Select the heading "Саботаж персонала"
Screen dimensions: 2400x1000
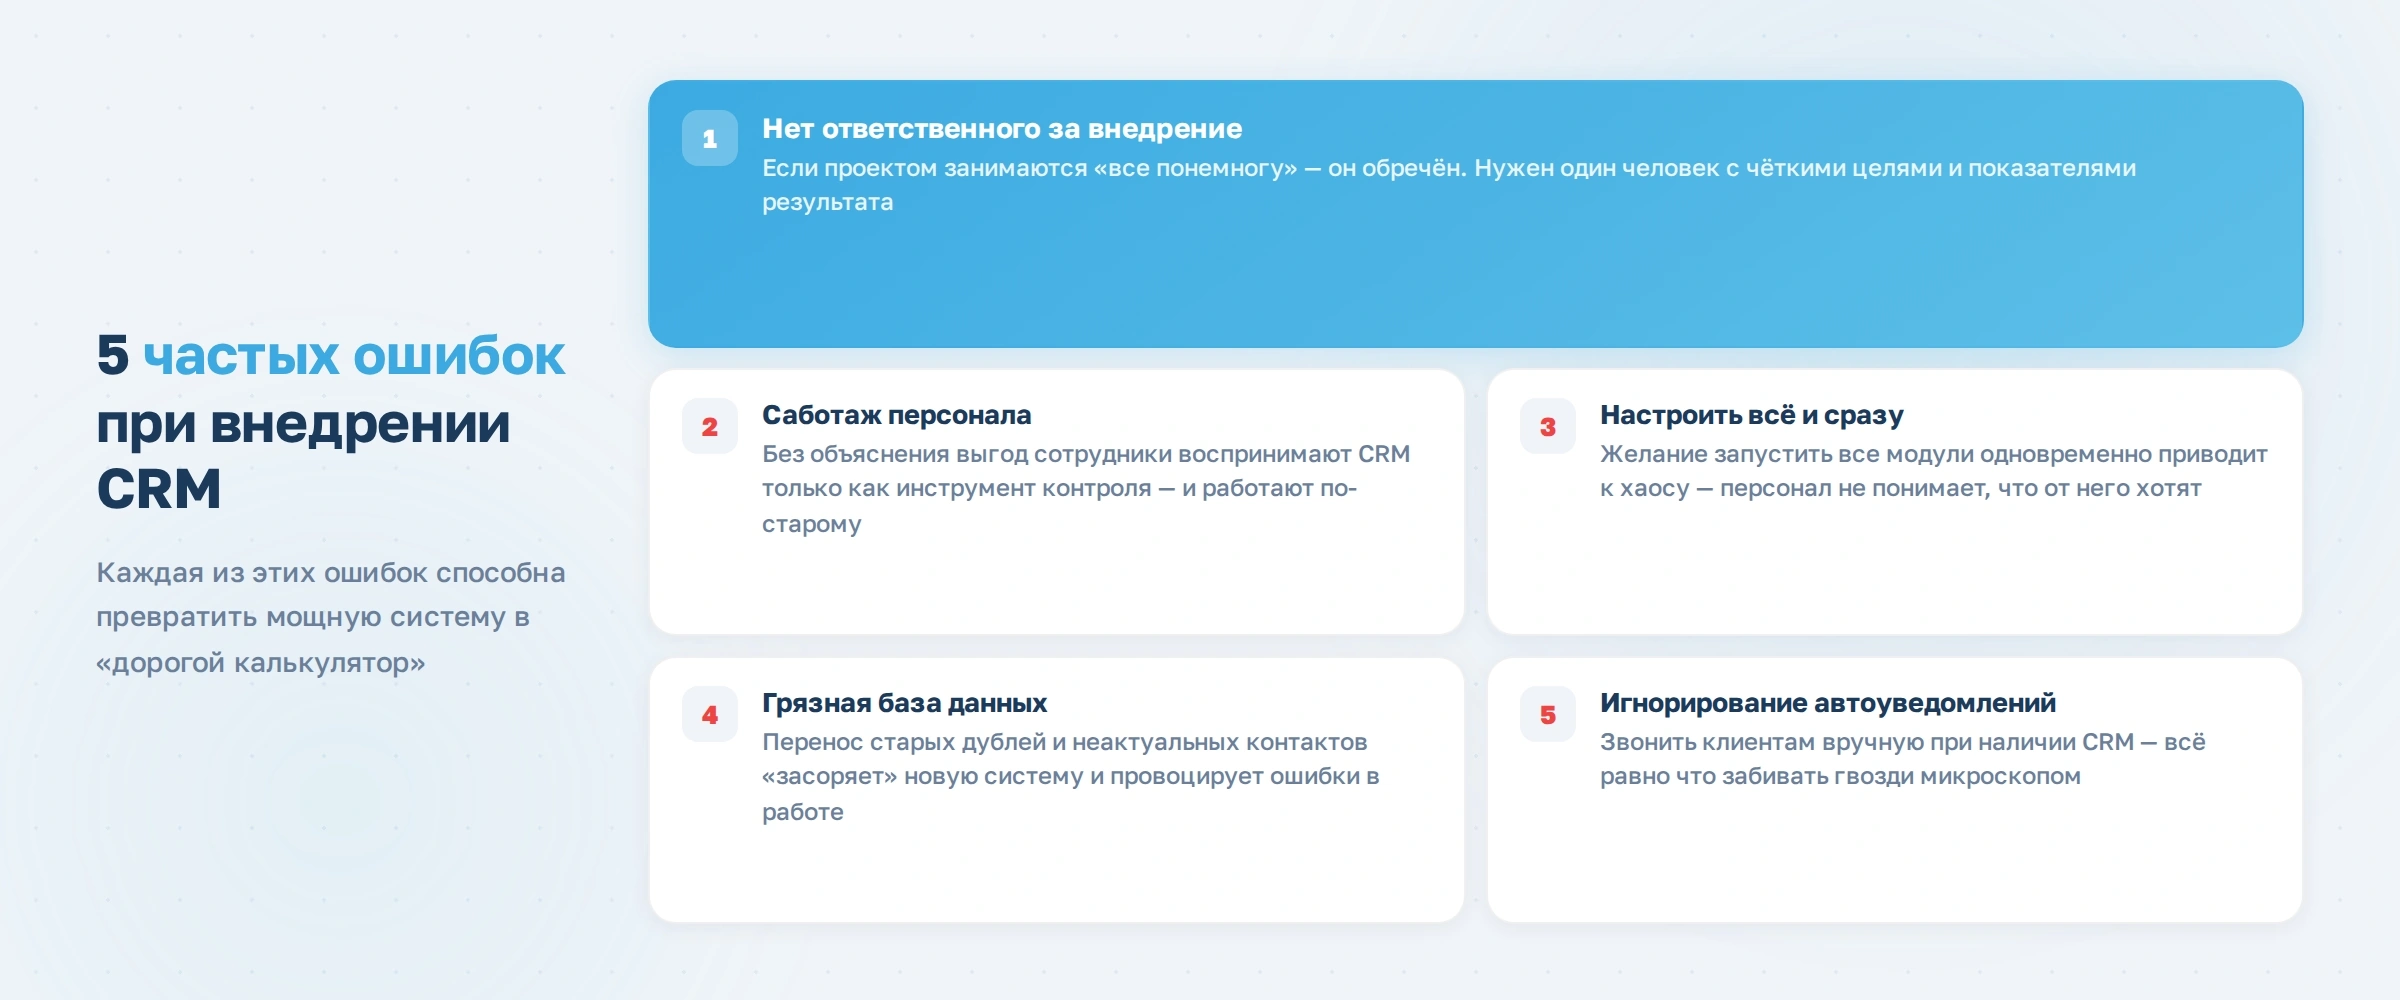pos(896,415)
